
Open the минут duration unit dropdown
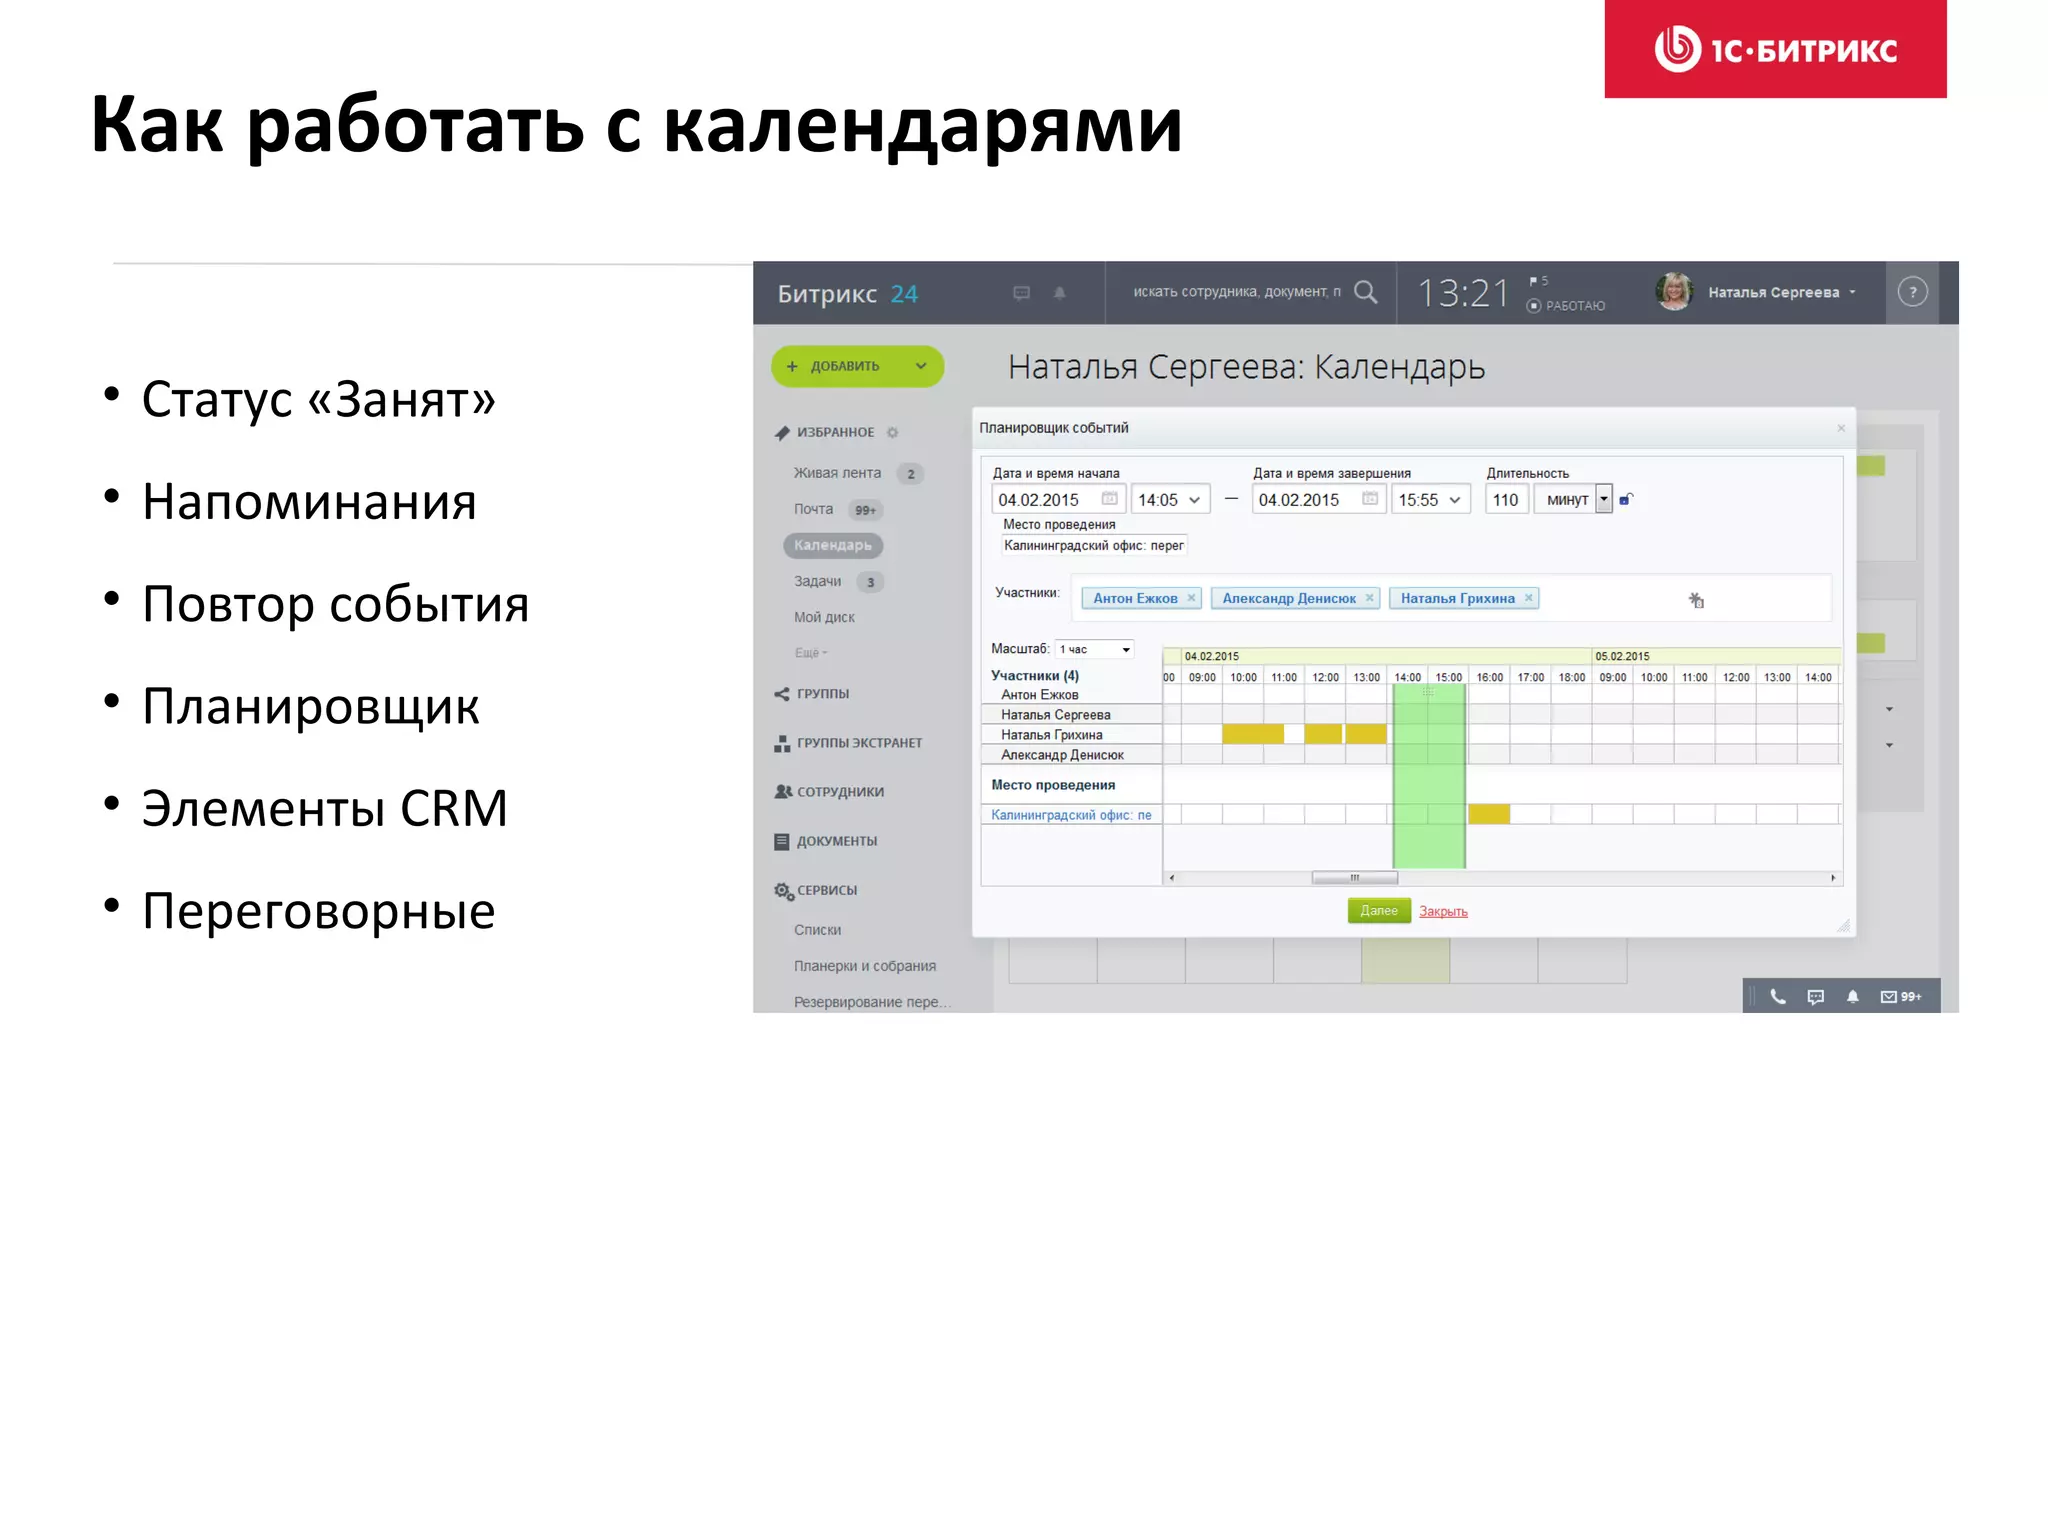click(x=1604, y=499)
